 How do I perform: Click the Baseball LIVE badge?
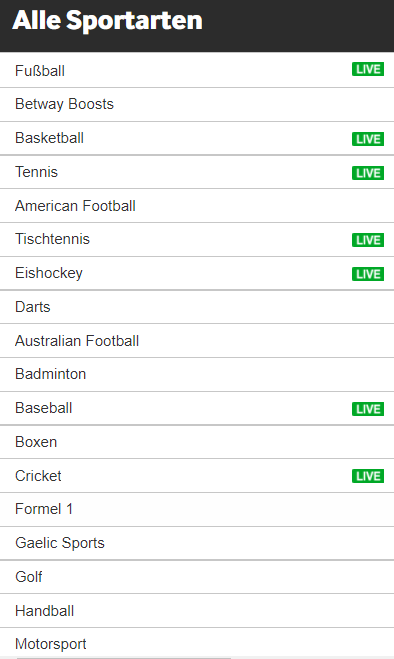coord(368,409)
